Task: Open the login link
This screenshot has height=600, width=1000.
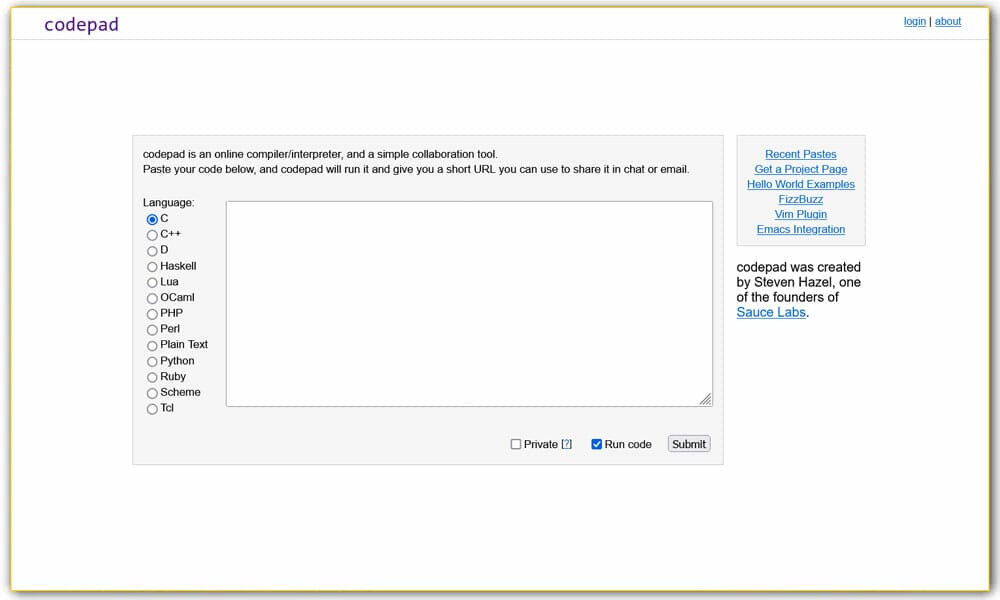Action: tap(914, 21)
